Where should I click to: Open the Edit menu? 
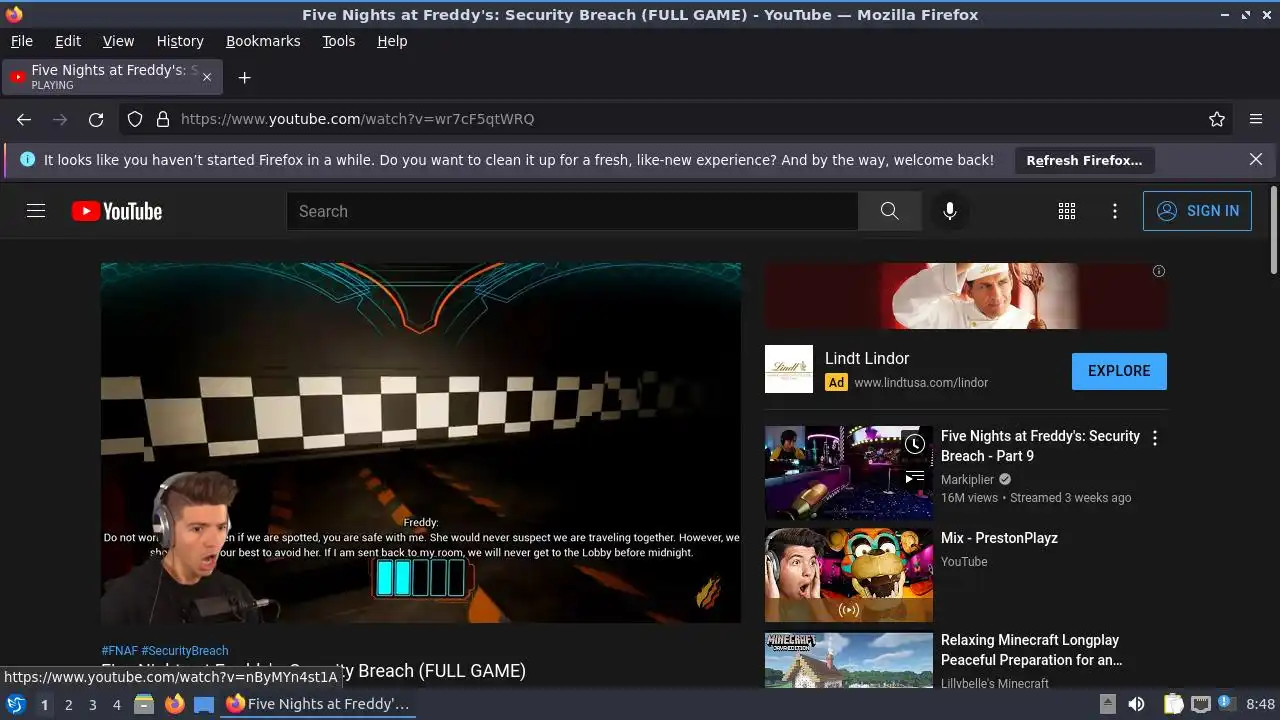point(68,41)
